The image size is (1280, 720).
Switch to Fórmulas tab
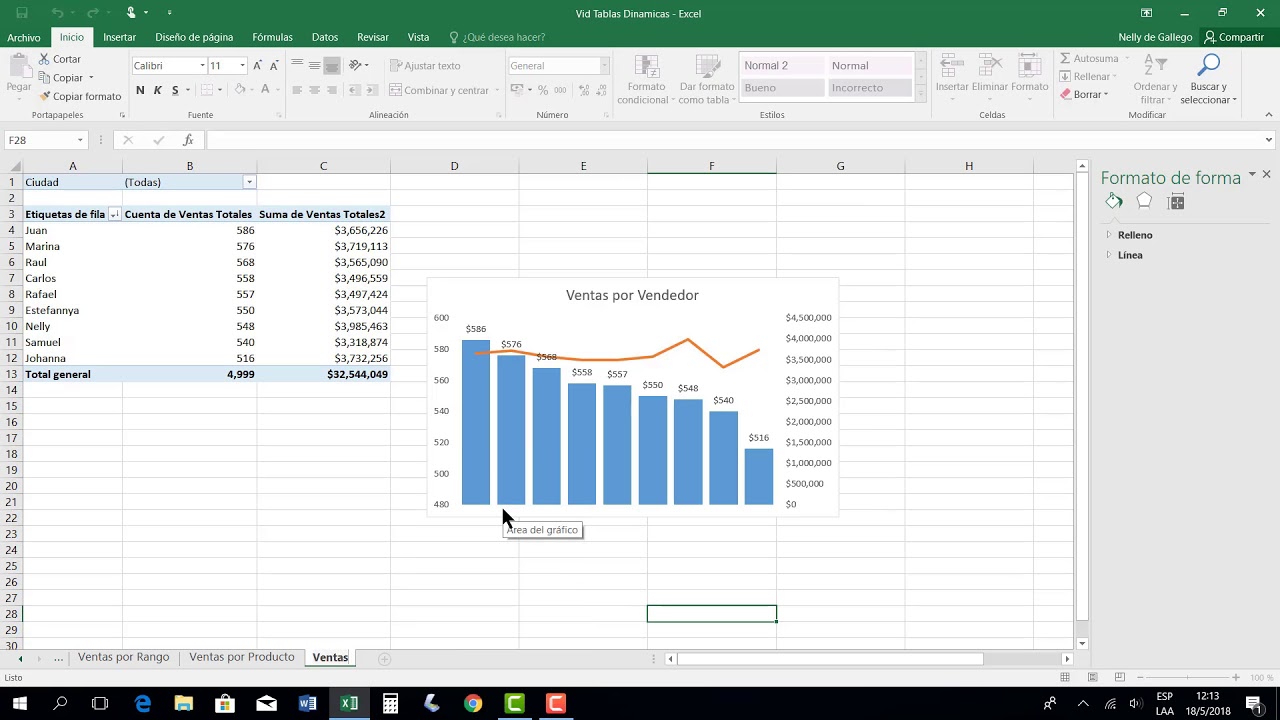click(x=272, y=37)
